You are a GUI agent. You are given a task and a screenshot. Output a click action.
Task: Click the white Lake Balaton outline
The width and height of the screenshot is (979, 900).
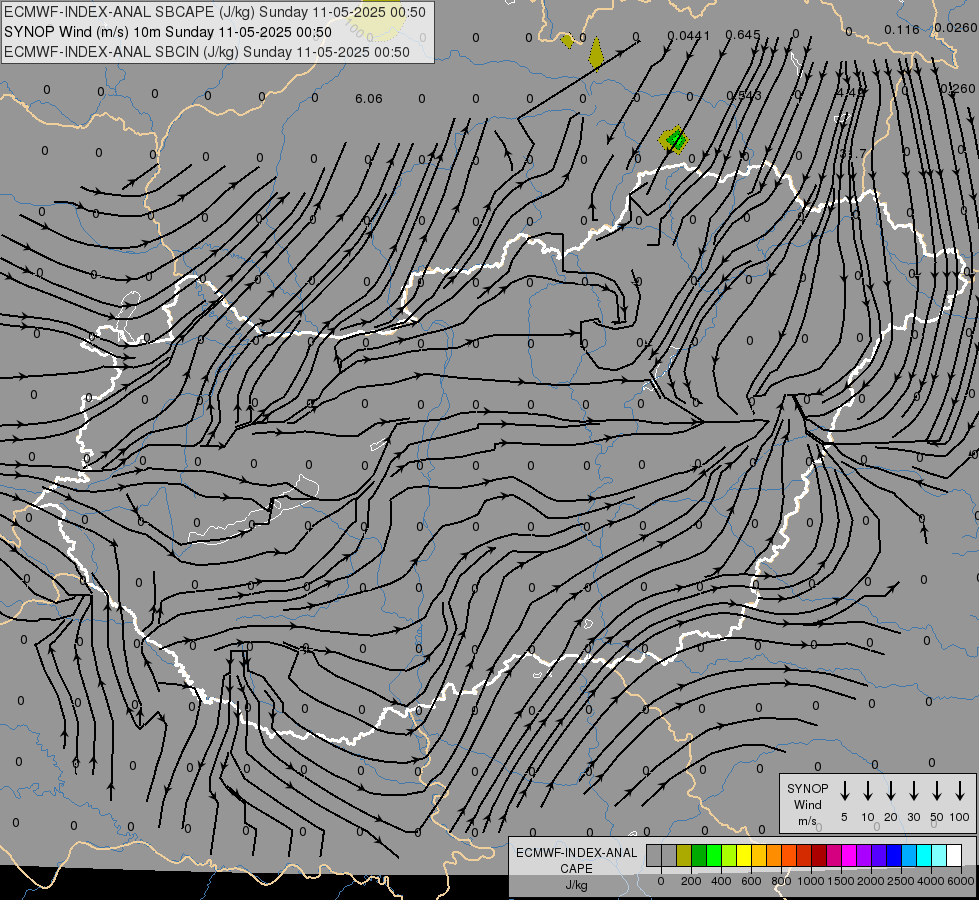click(x=253, y=512)
